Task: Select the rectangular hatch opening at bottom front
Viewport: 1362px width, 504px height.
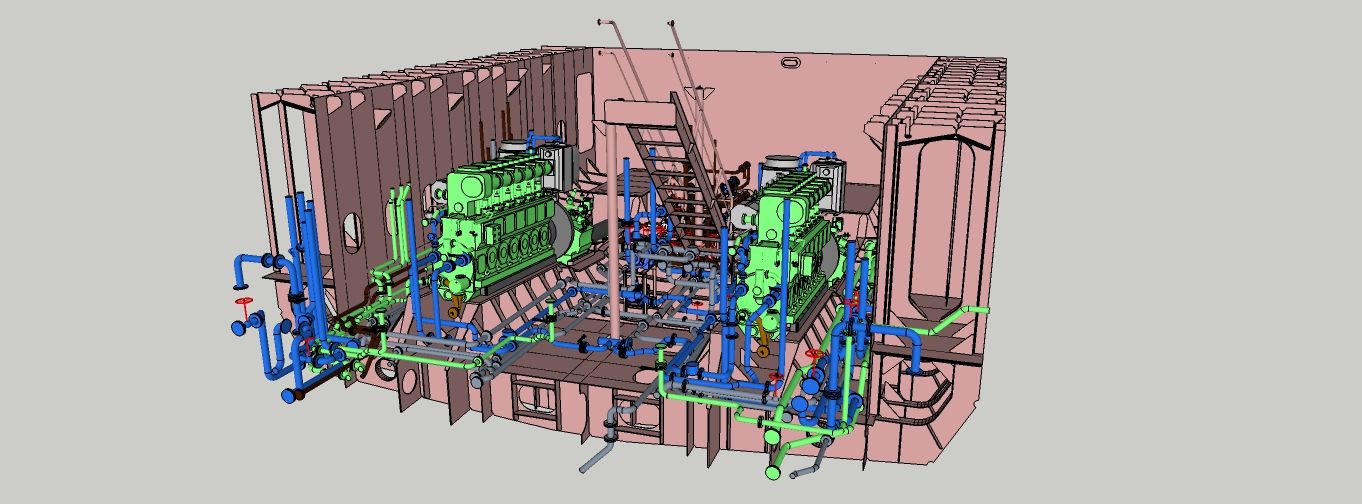Action: click(537, 397)
